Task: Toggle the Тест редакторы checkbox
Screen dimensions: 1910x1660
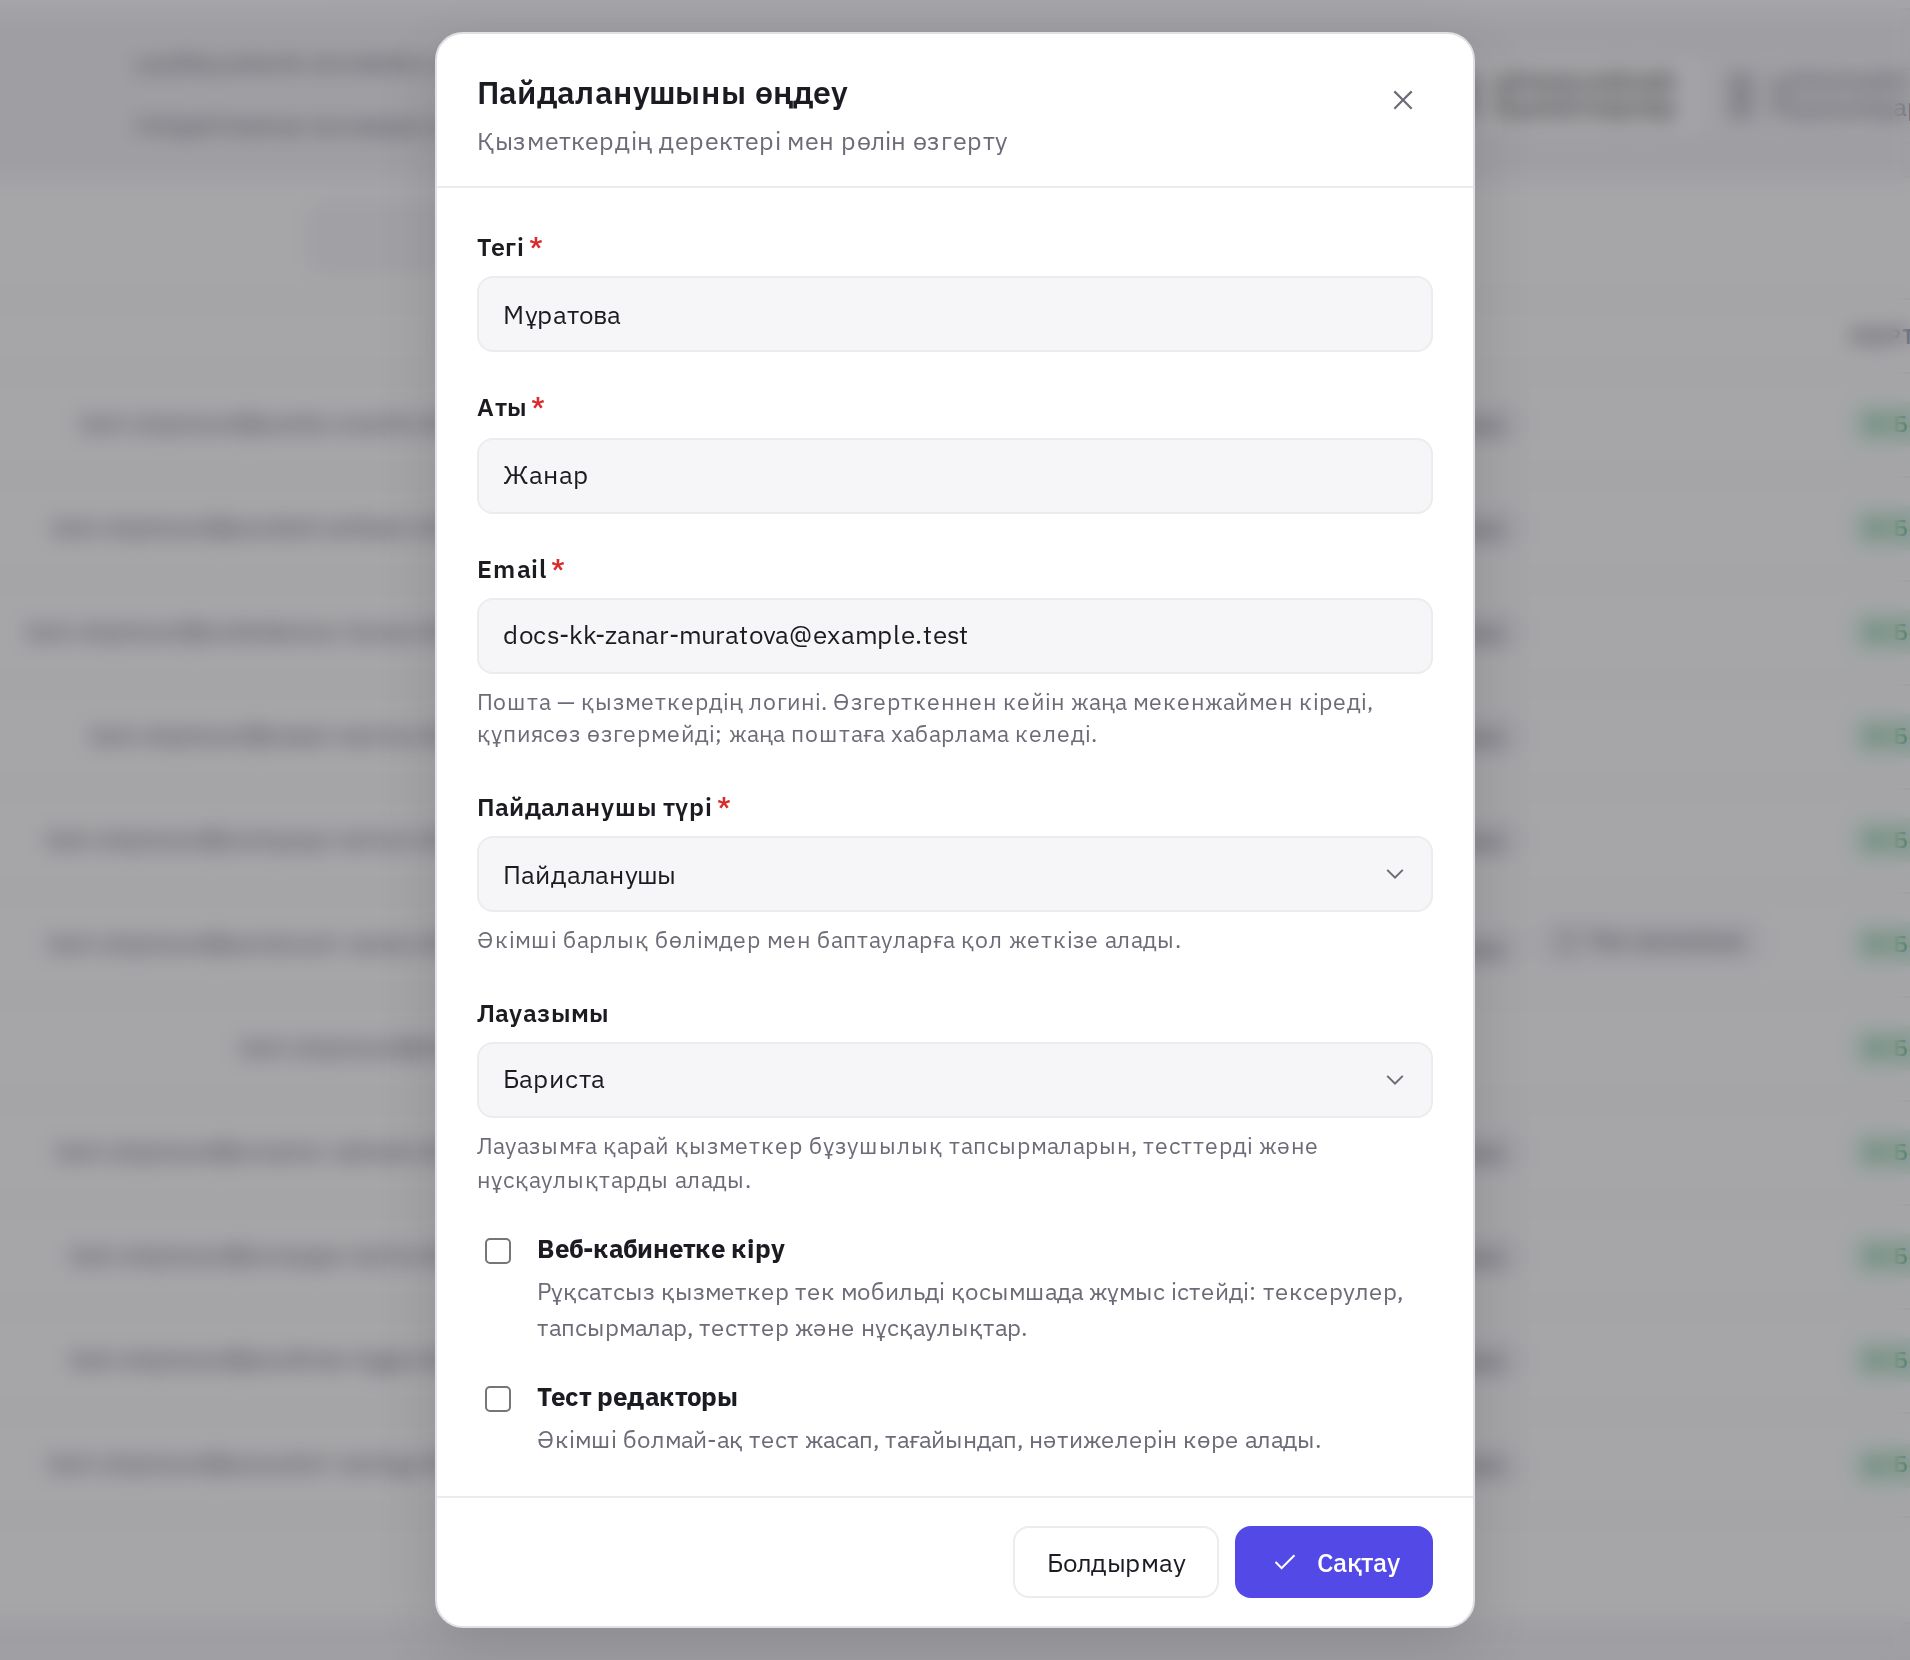Action: 498,1399
